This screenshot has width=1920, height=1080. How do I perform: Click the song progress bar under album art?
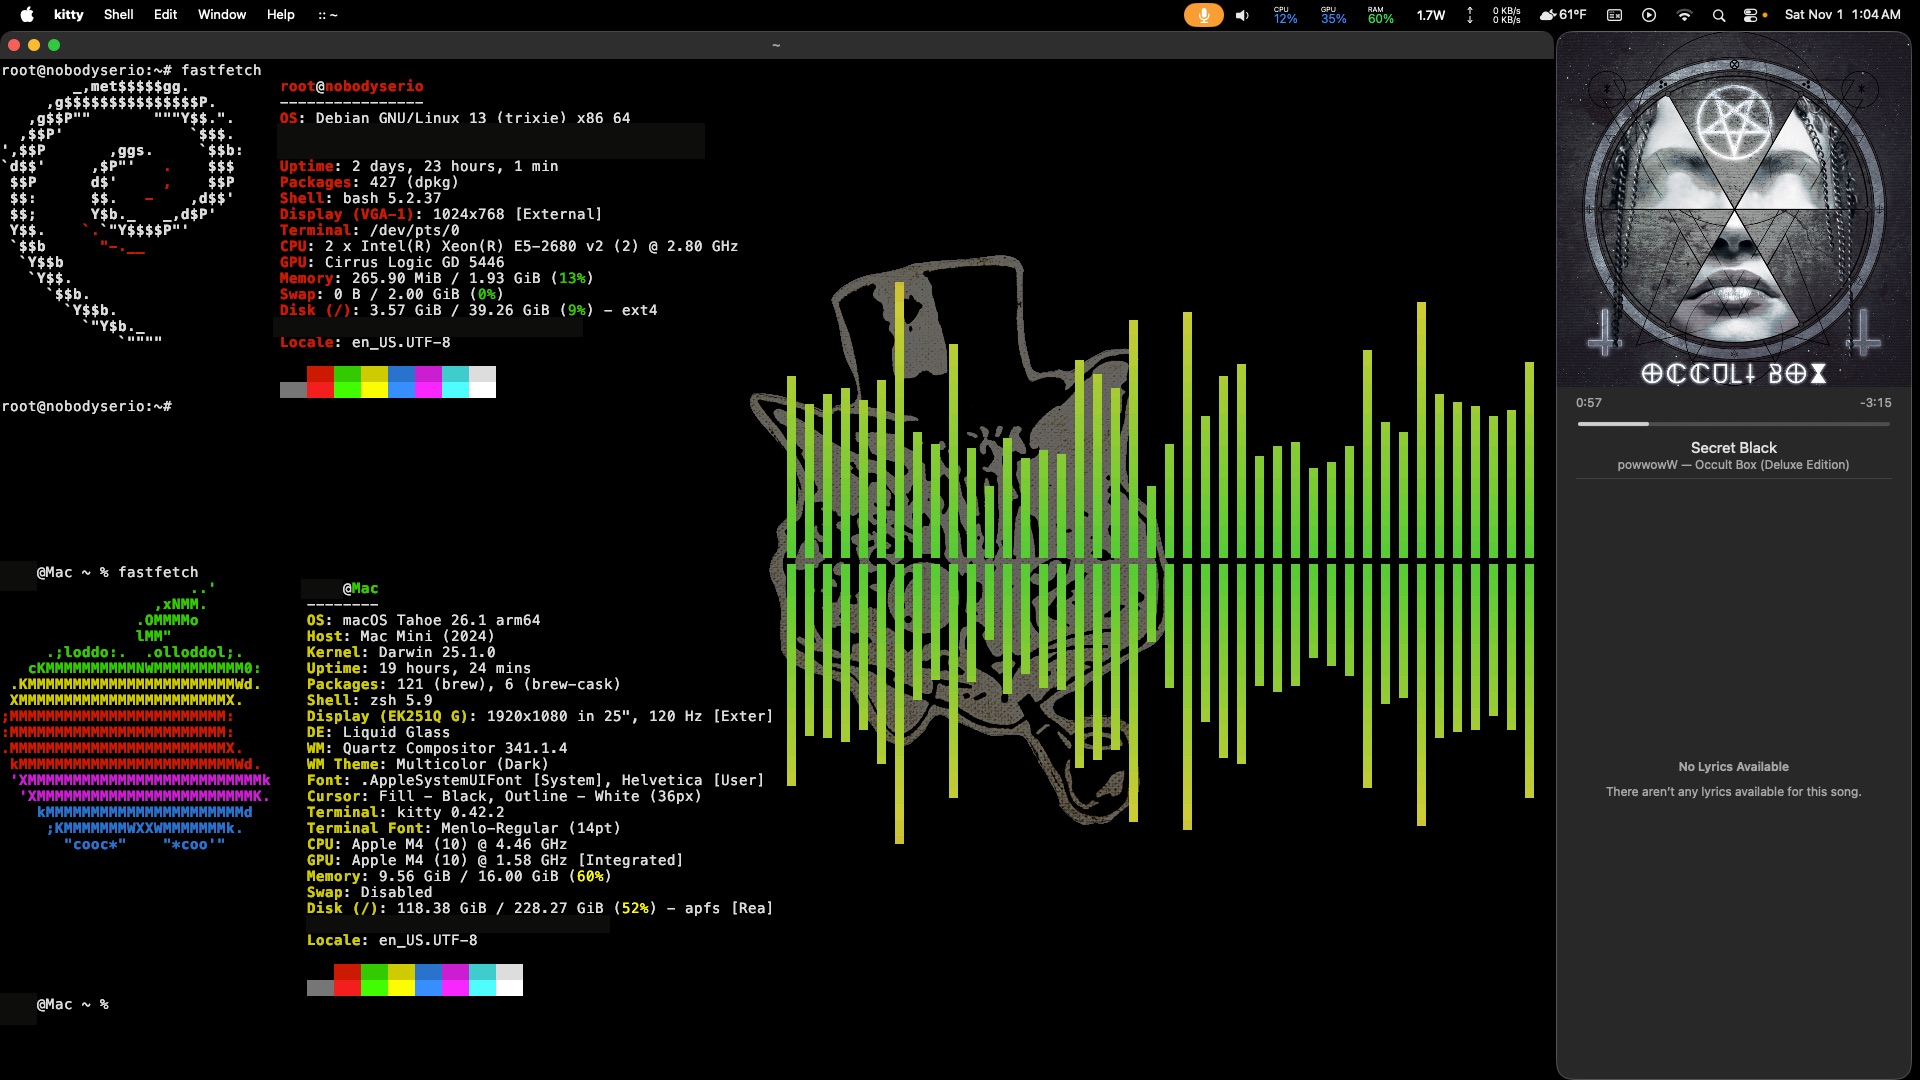tap(1733, 424)
